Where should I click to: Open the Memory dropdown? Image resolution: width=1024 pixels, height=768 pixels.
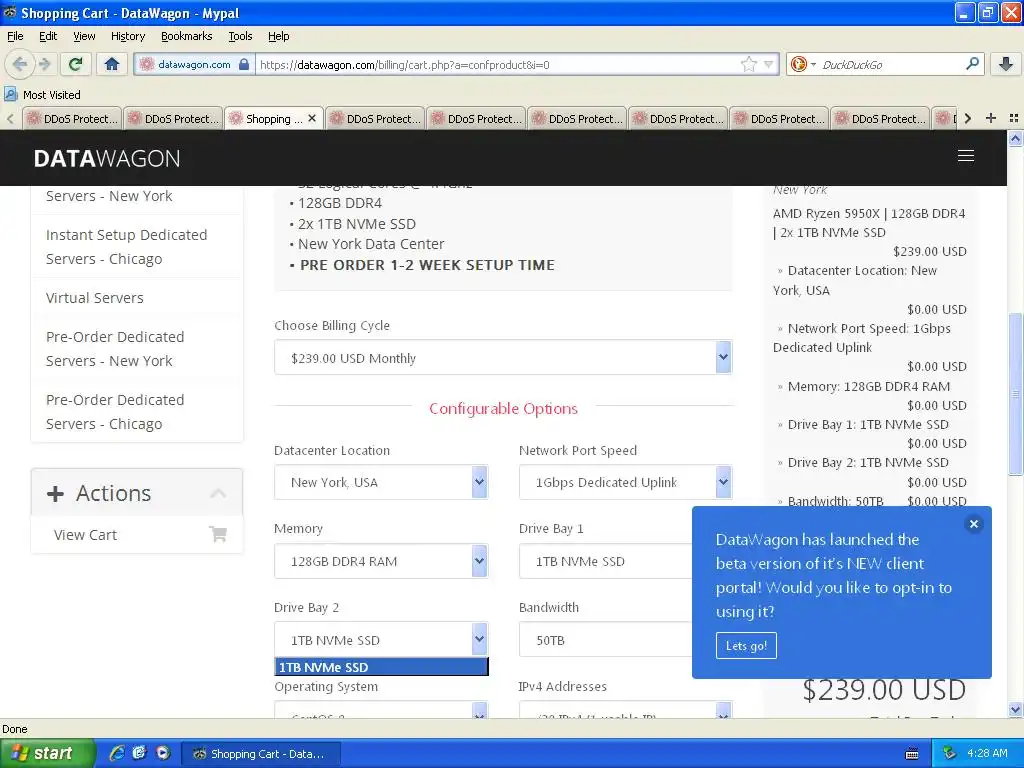tap(381, 561)
